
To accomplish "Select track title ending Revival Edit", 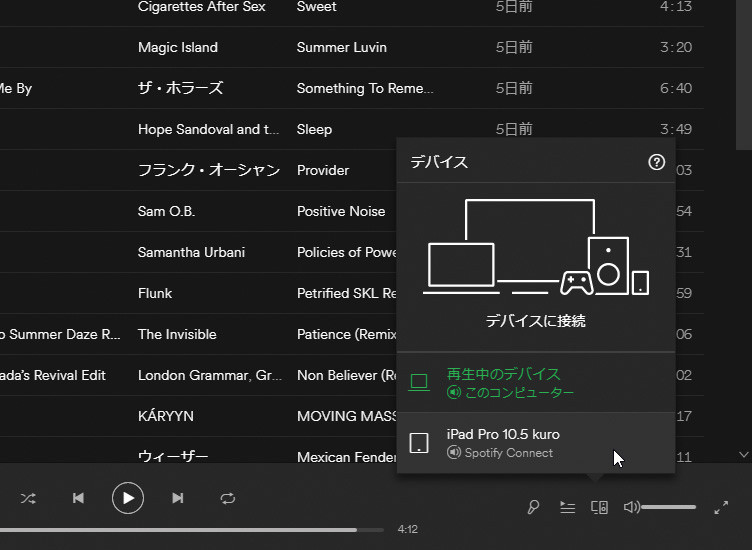I will click(x=53, y=375).
